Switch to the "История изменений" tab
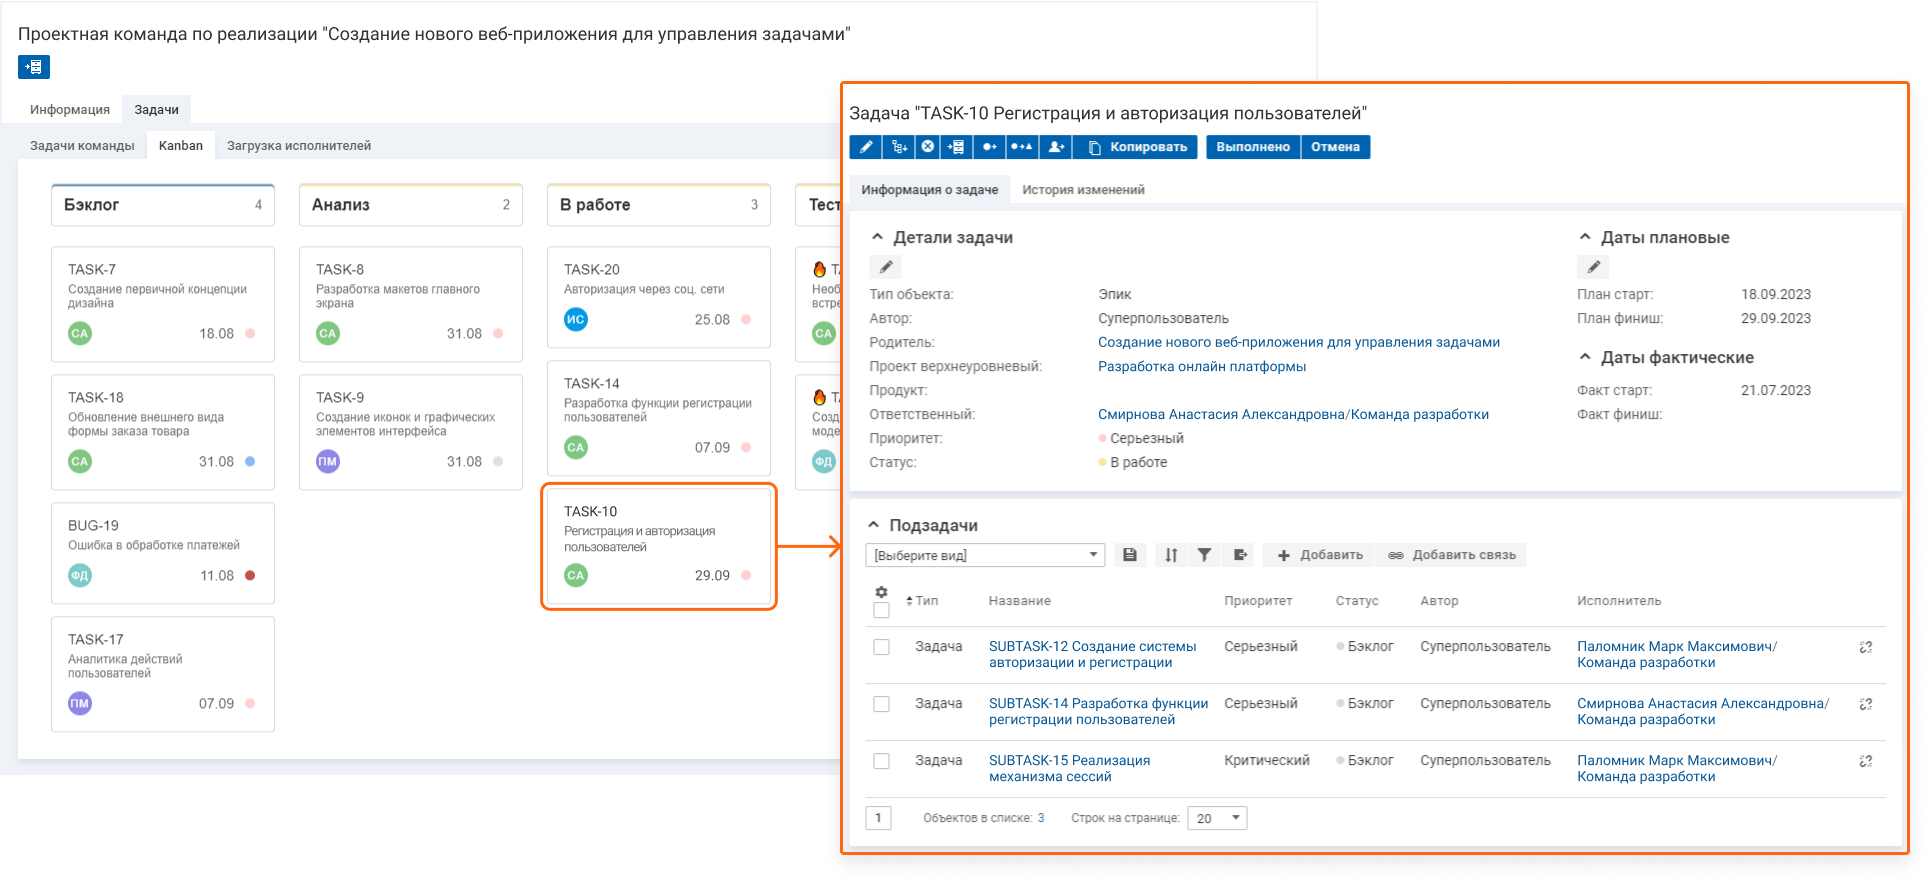The width and height of the screenshot is (1928, 879). (1083, 190)
